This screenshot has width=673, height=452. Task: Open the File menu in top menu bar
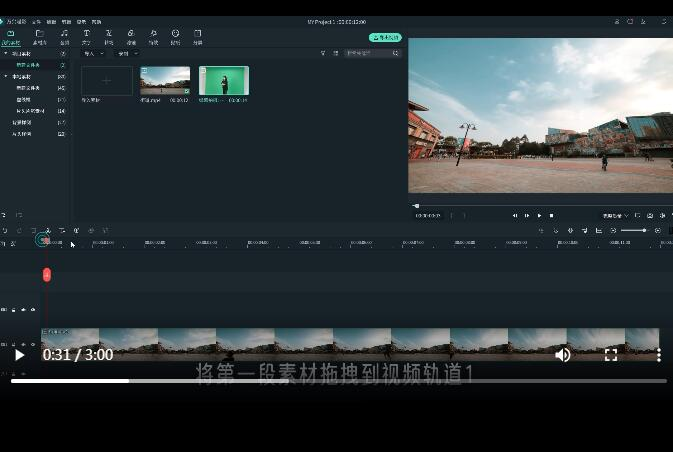[37, 21]
